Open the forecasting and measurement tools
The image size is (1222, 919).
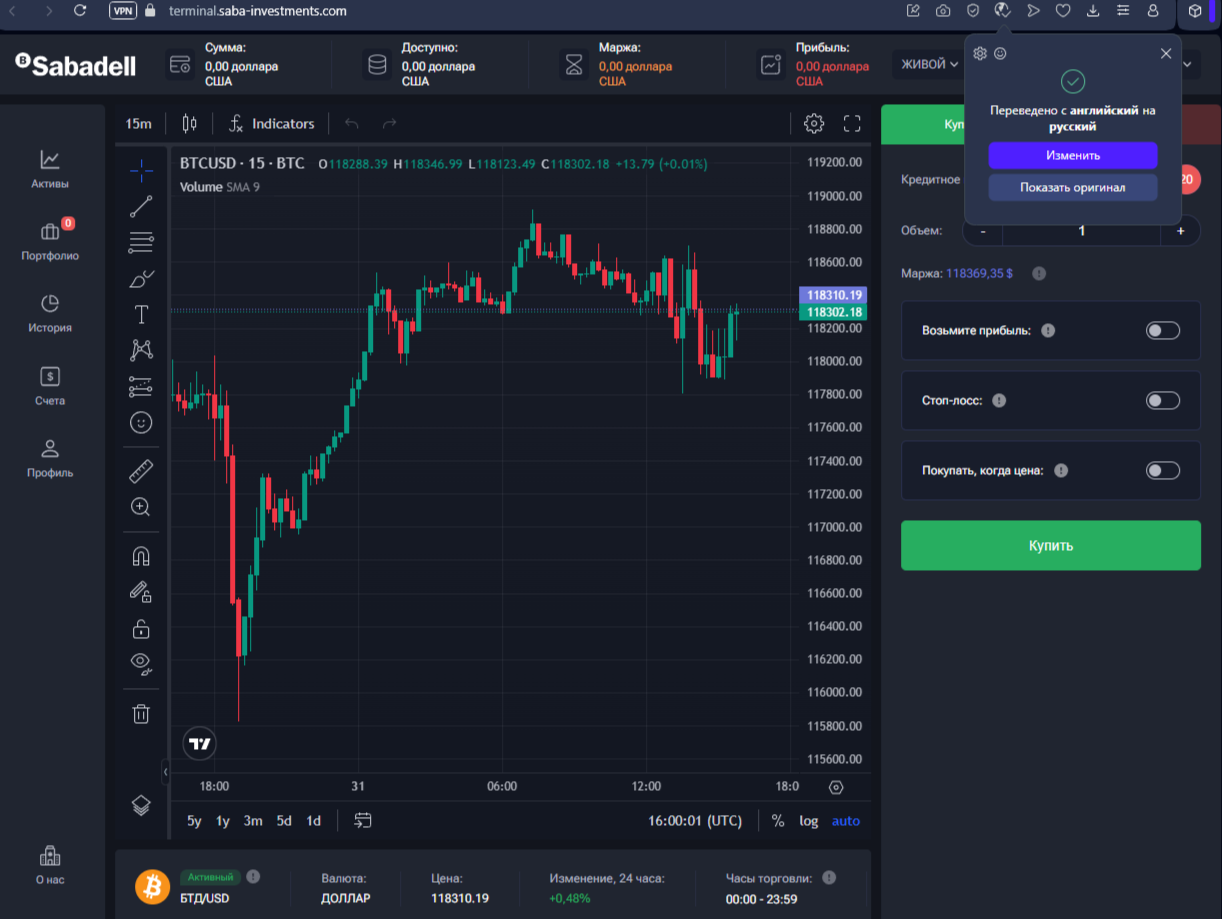[141, 386]
